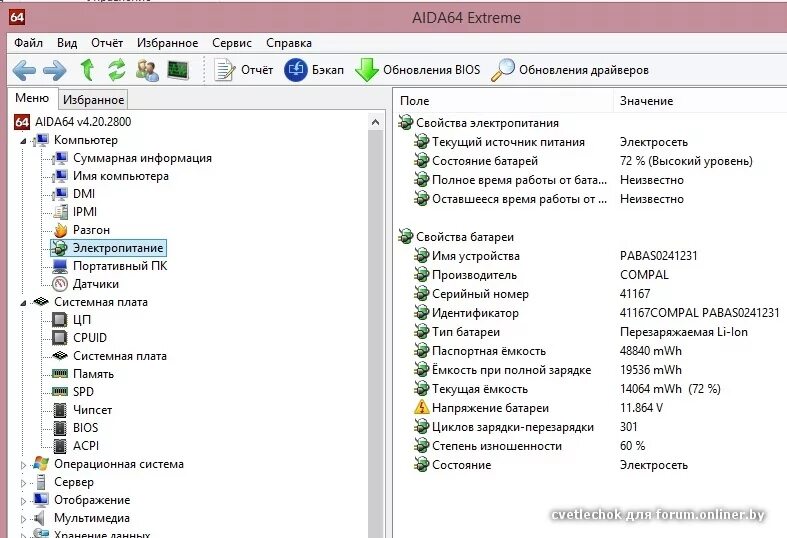Open the Сервис menu

tap(232, 43)
